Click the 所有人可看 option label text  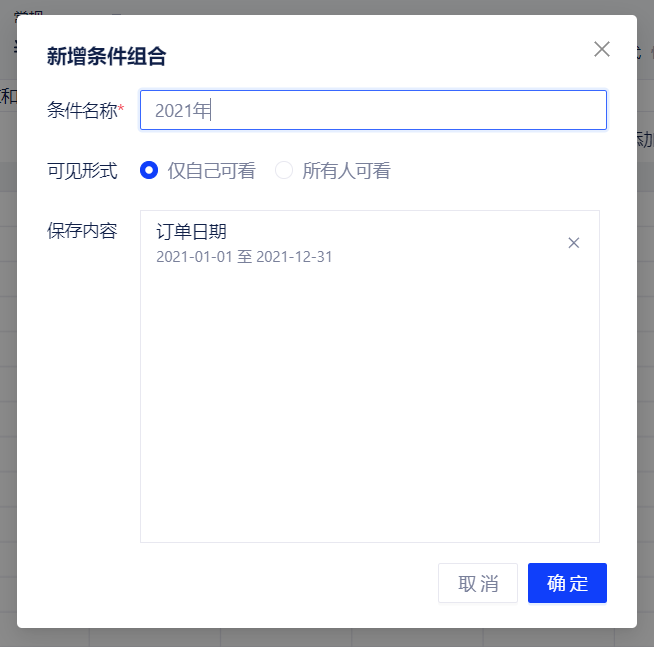[x=346, y=171]
